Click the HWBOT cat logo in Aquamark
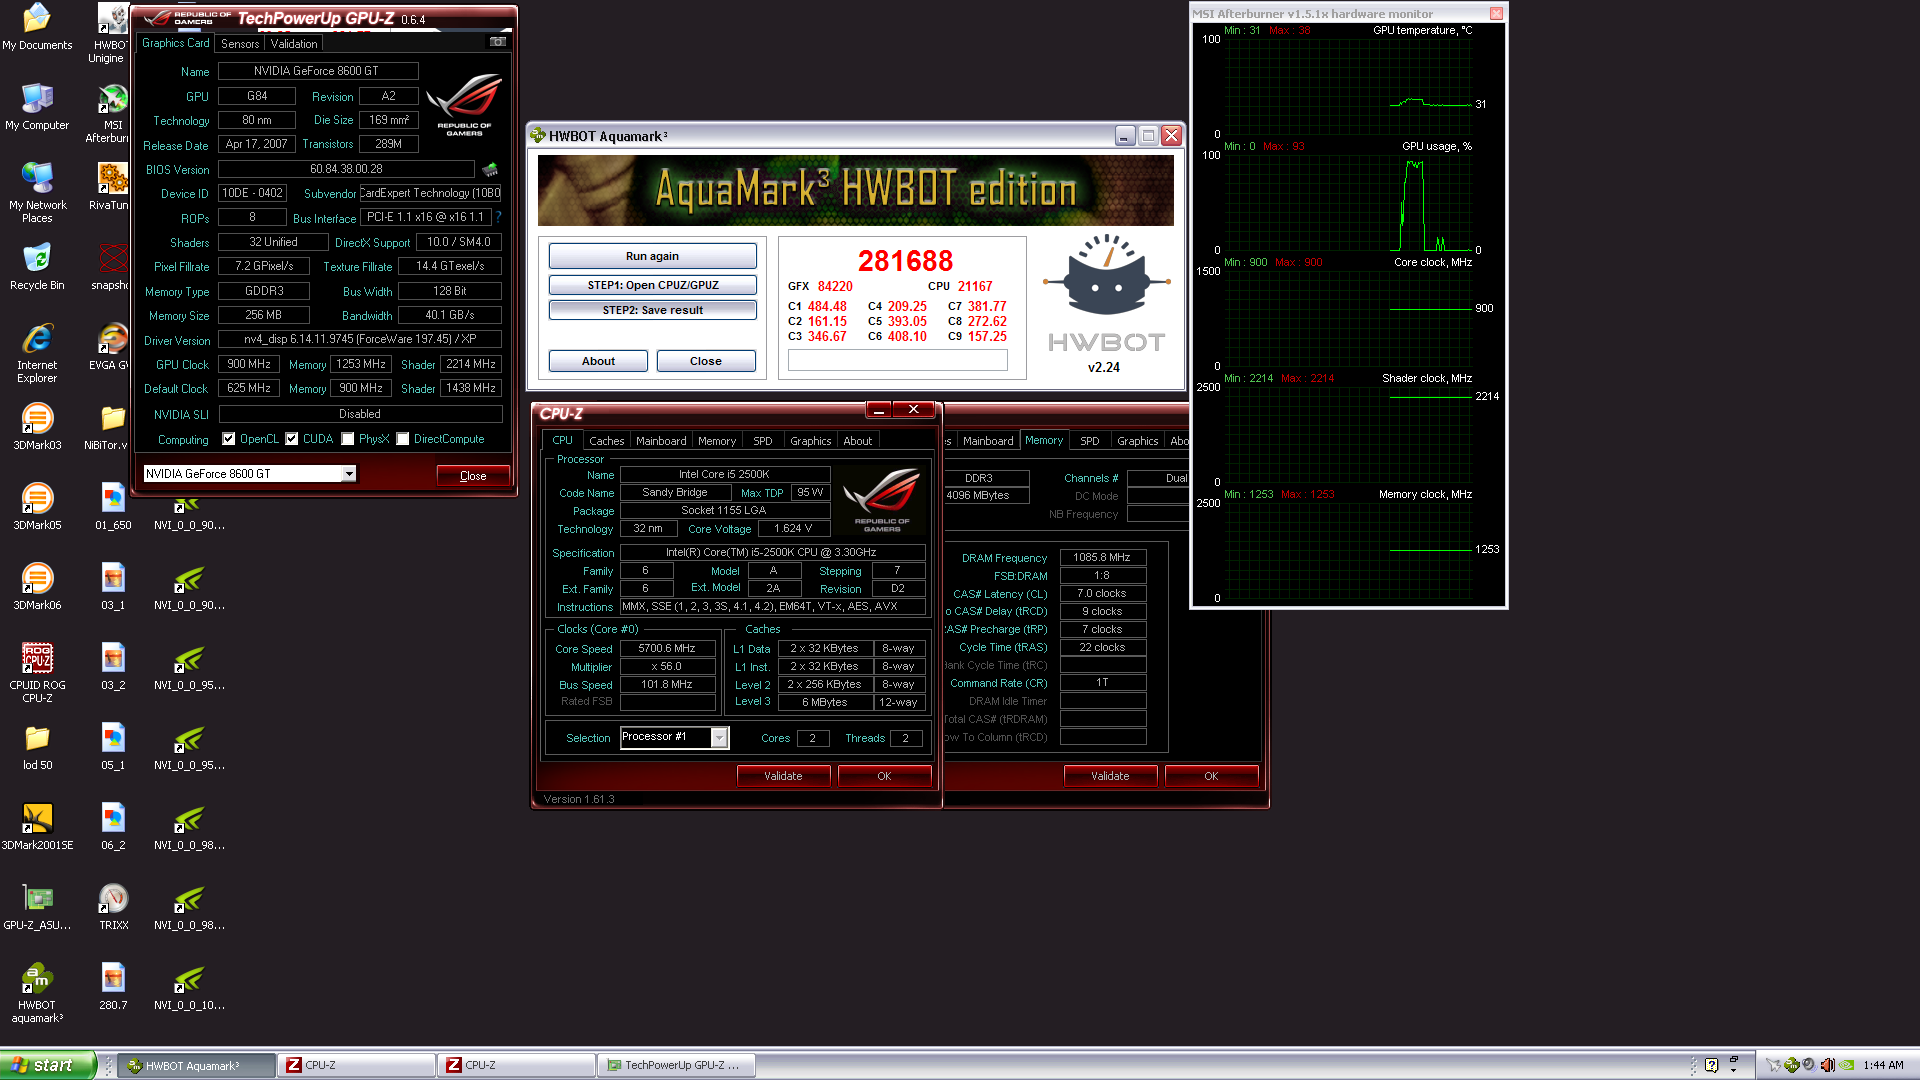The image size is (1920, 1080). (x=1106, y=273)
